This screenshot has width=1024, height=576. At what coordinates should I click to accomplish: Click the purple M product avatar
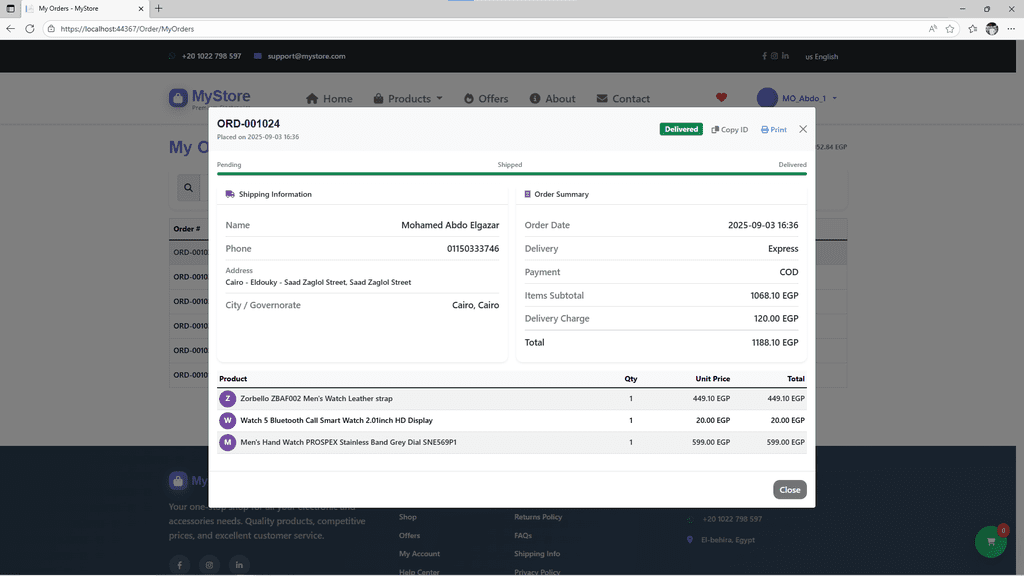pos(227,442)
